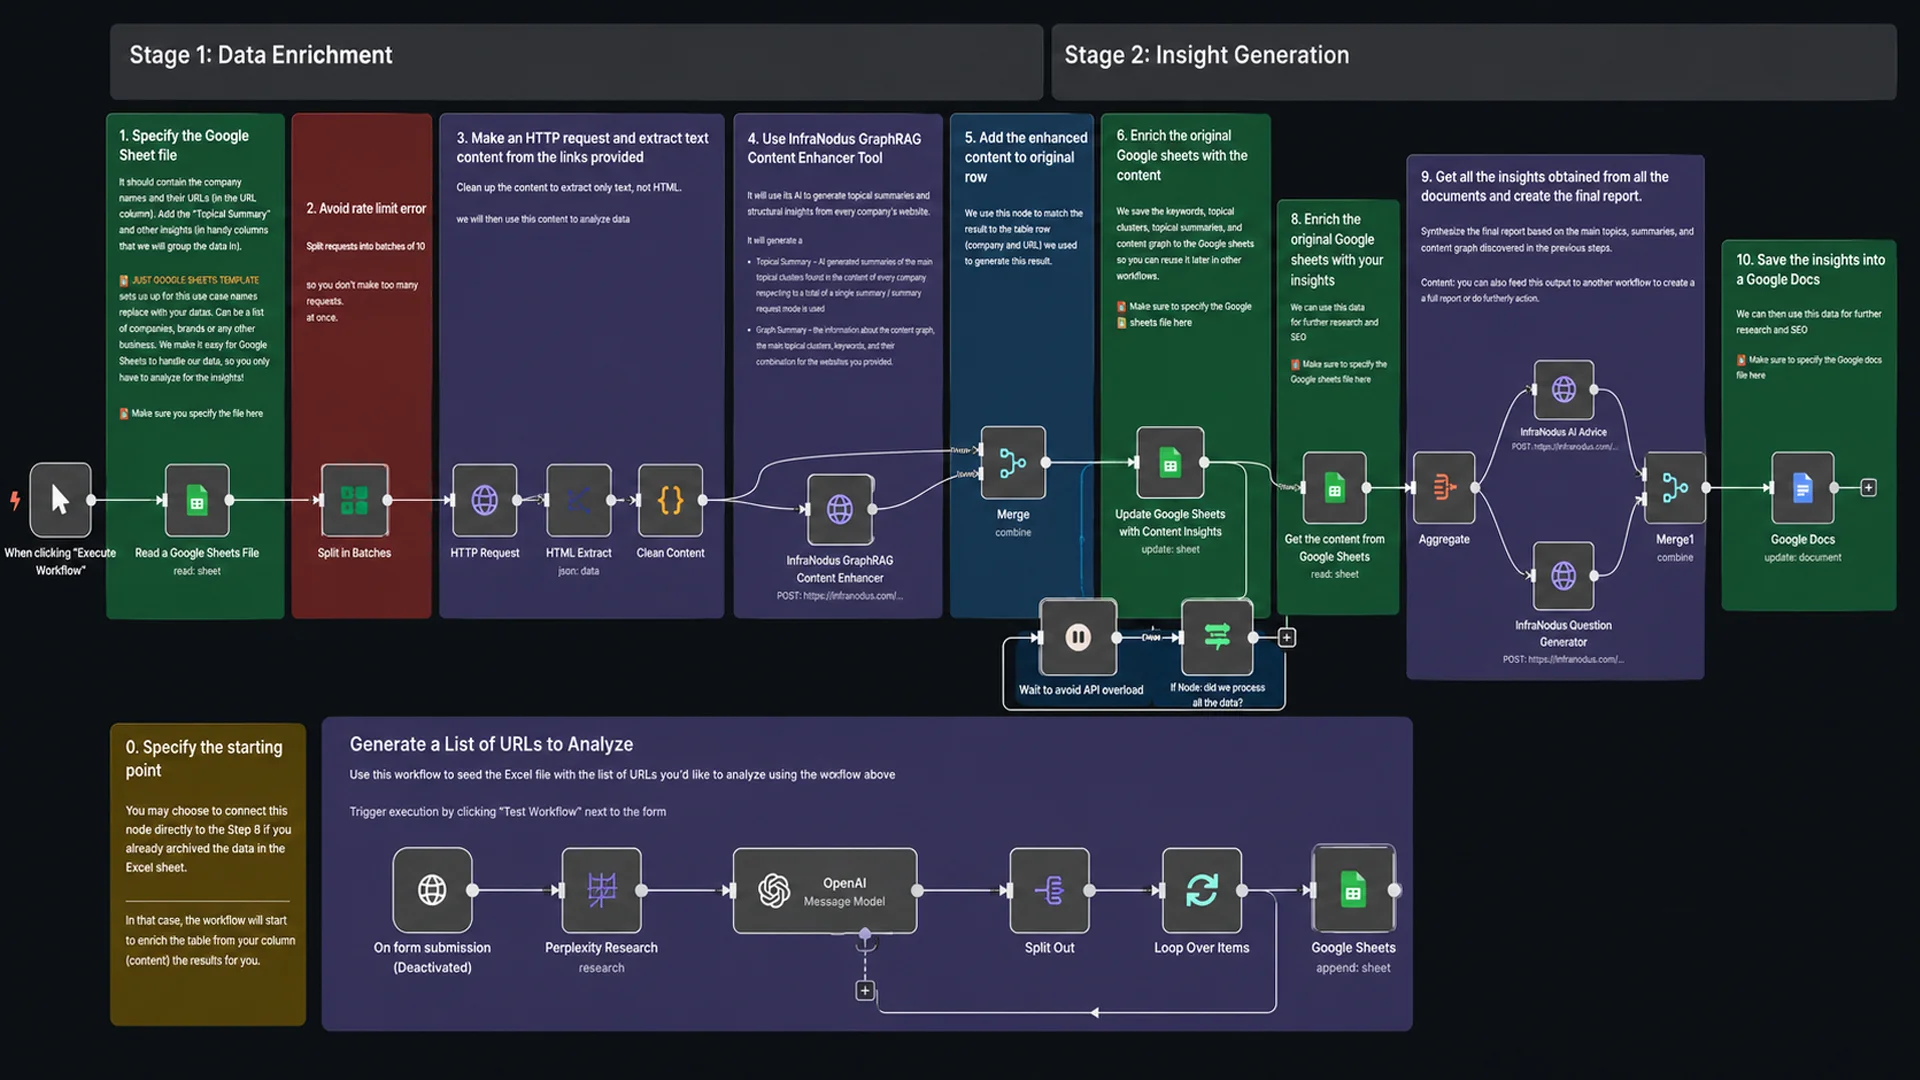
Task: Open the OpenAI Message Model node
Action: pos(825,890)
